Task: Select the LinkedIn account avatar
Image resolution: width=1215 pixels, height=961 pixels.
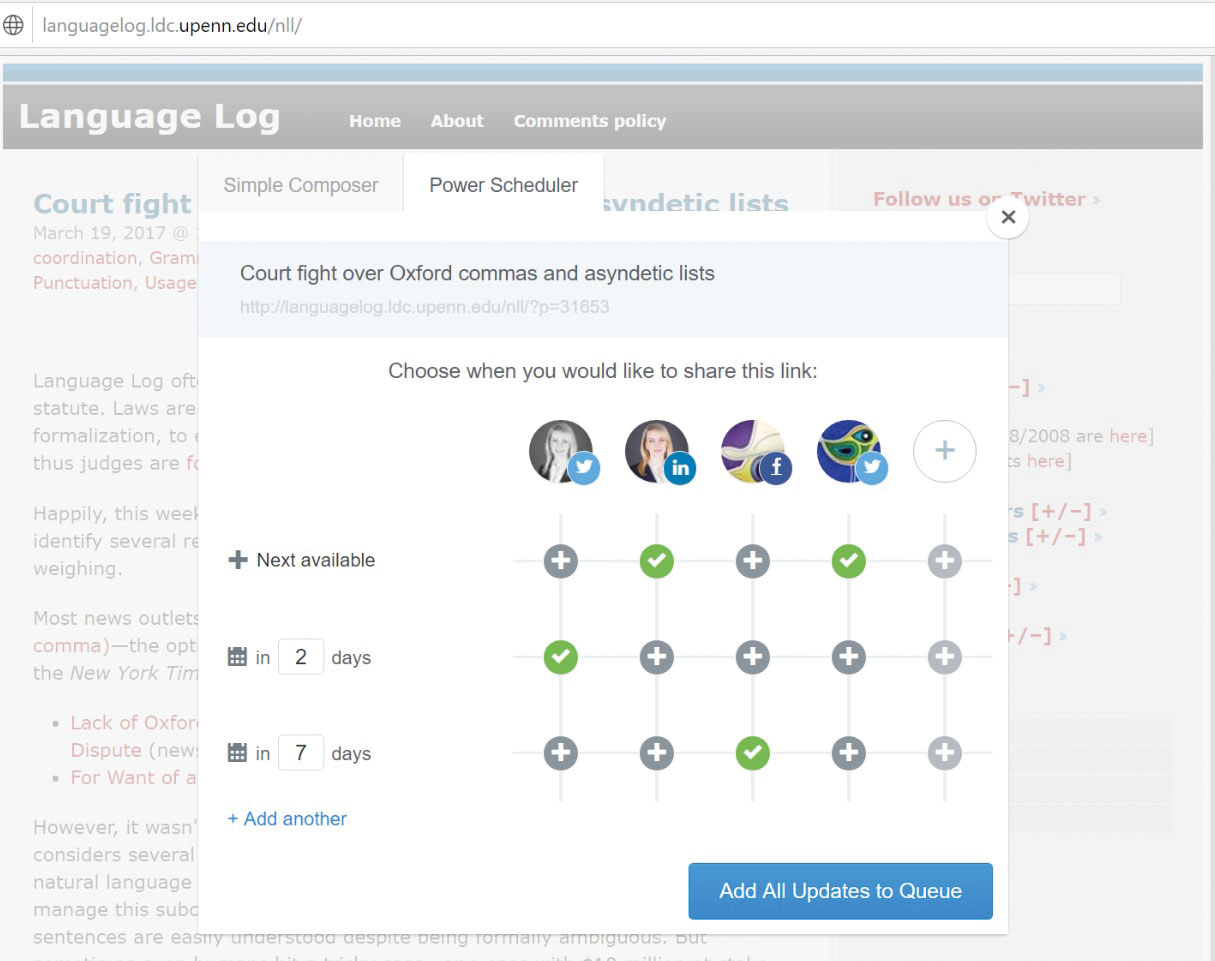Action: pyautogui.click(x=656, y=451)
